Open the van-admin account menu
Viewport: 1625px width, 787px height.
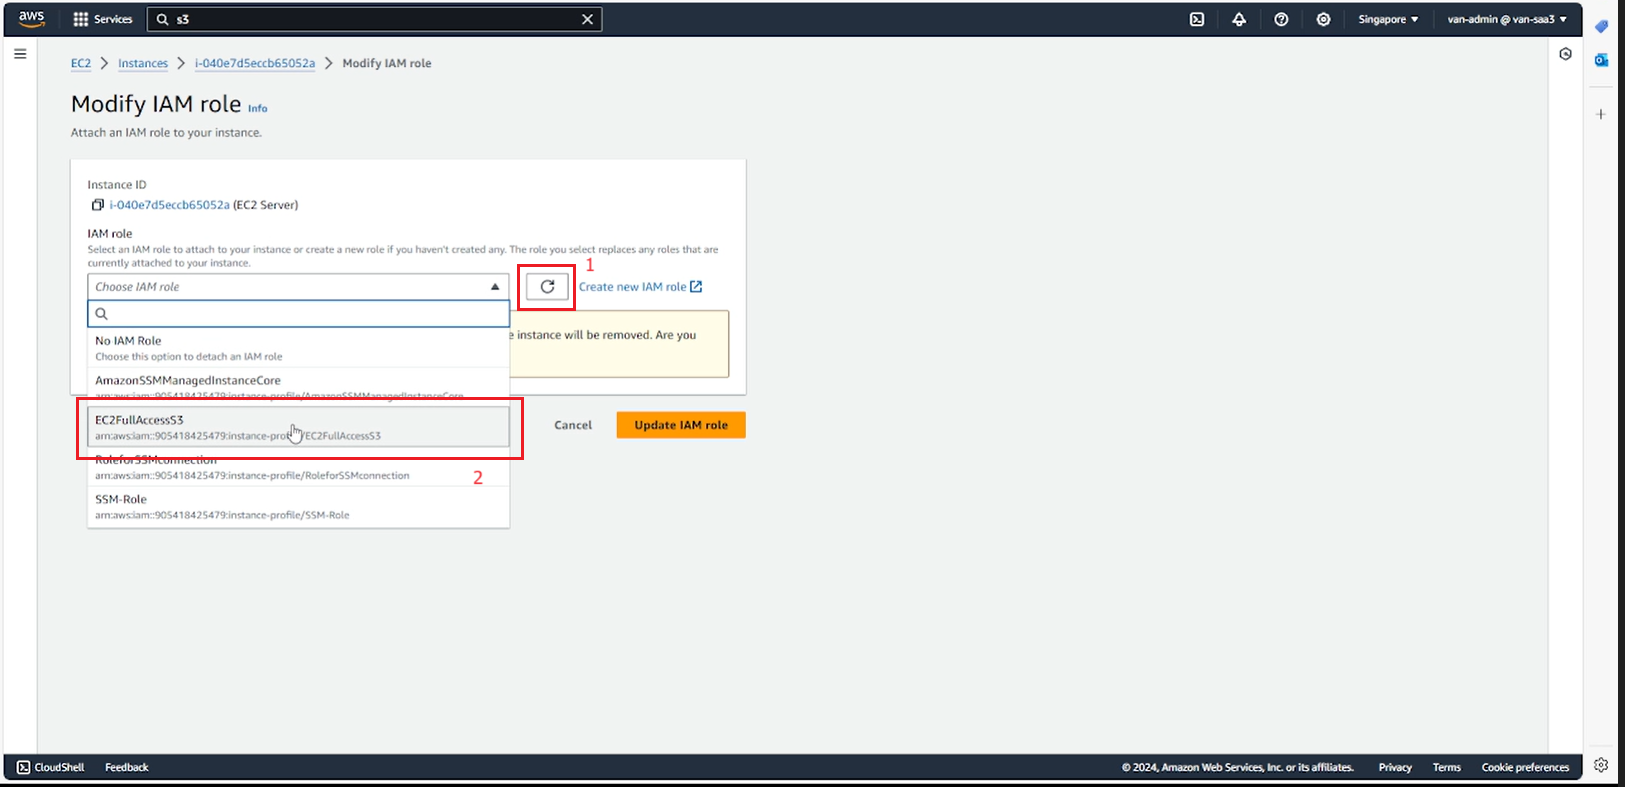click(x=1507, y=19)
